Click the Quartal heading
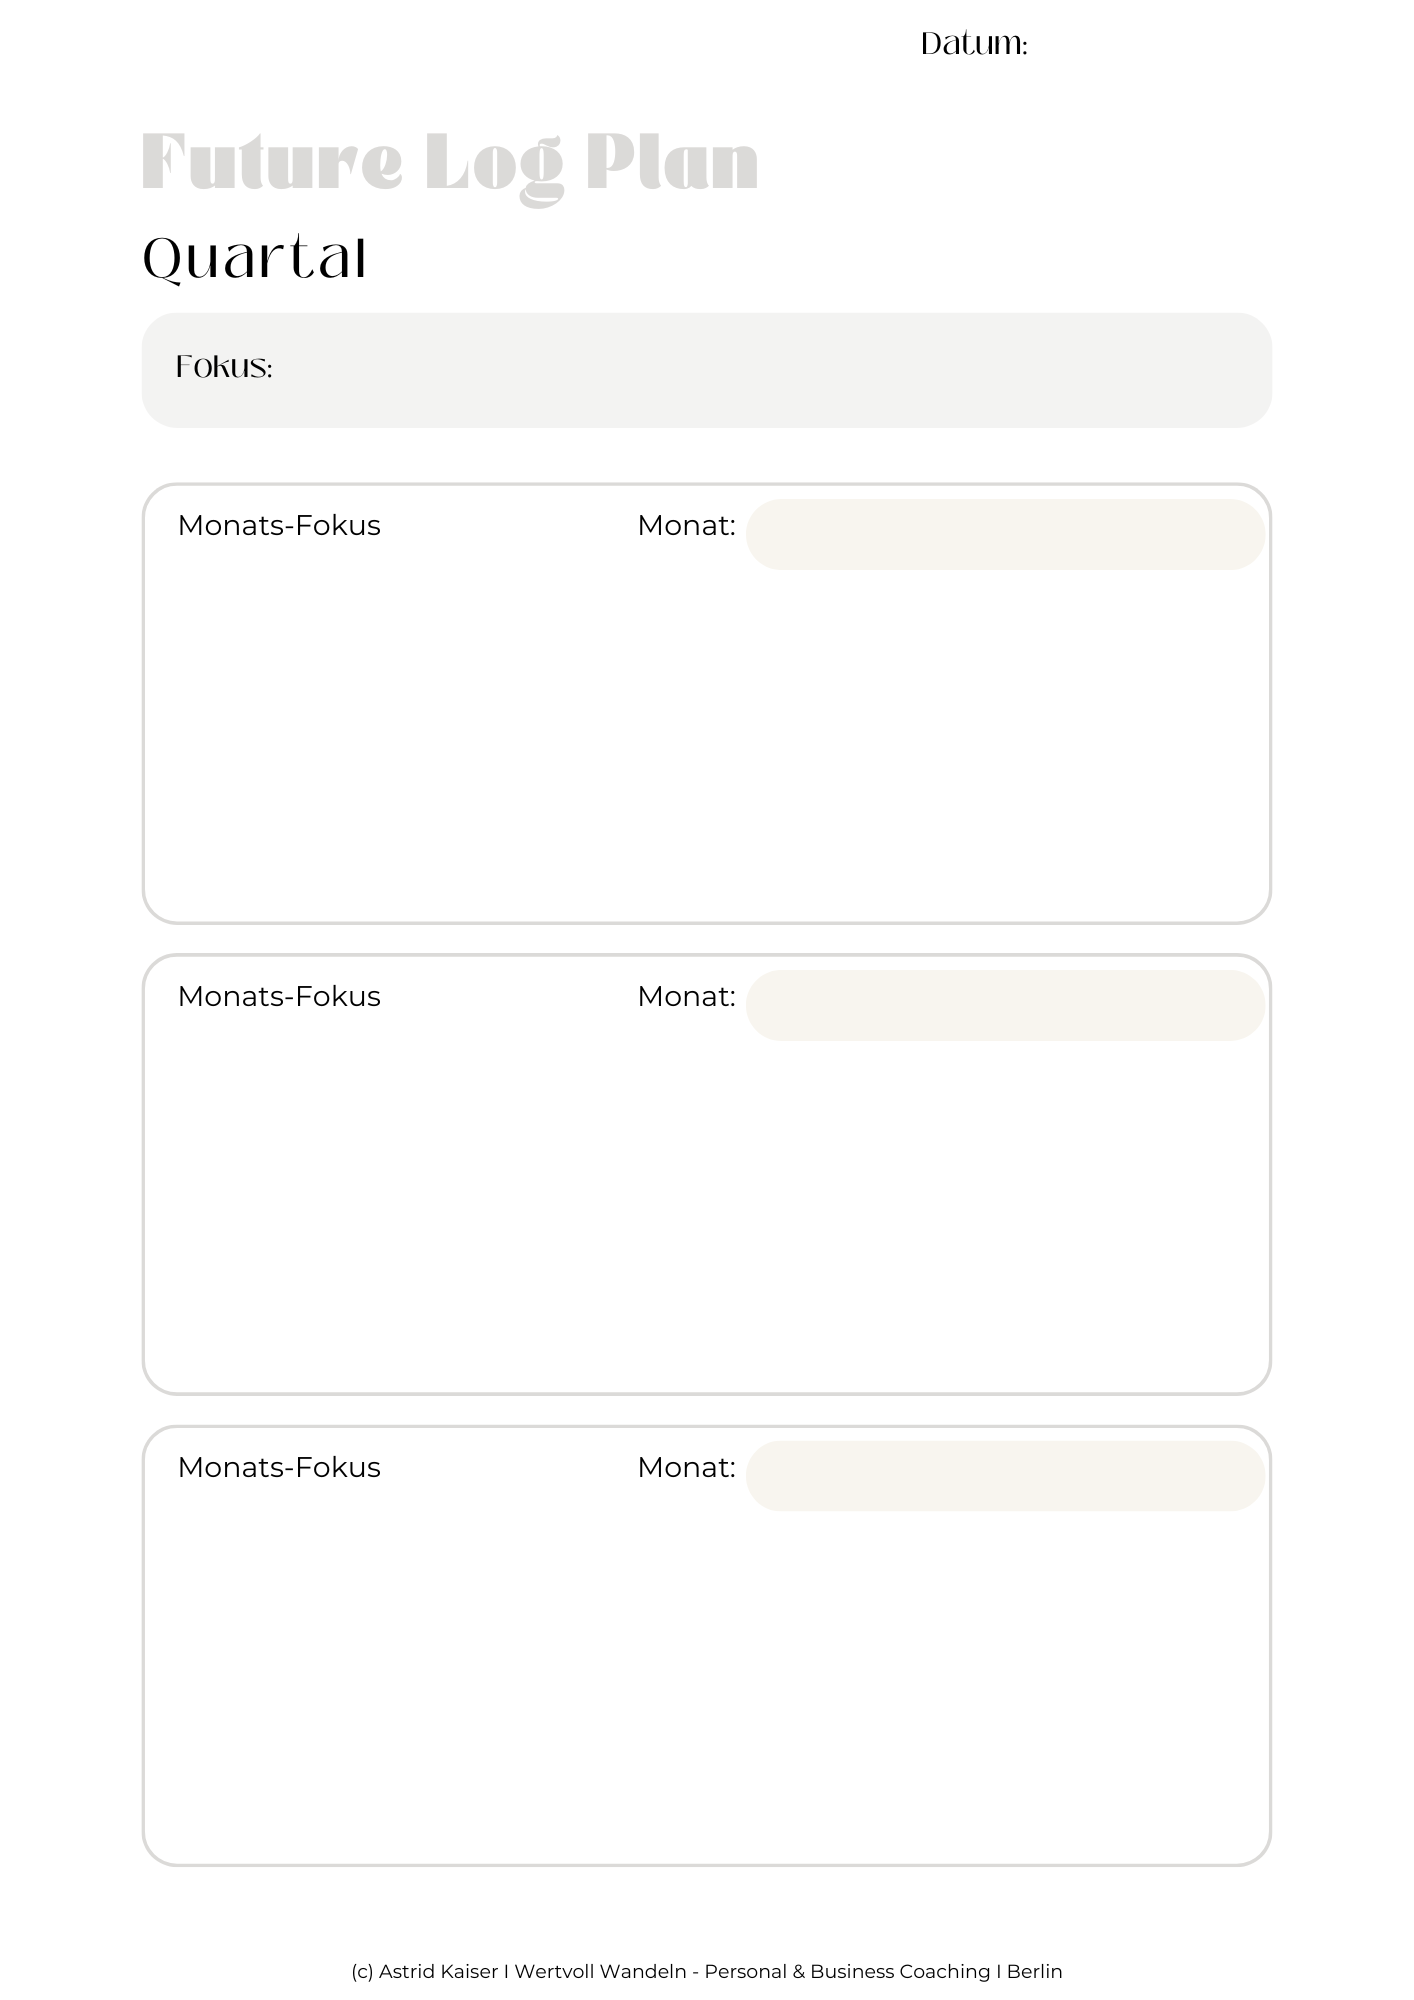This screenshot has height=2000, width=1414. (255, 259)
